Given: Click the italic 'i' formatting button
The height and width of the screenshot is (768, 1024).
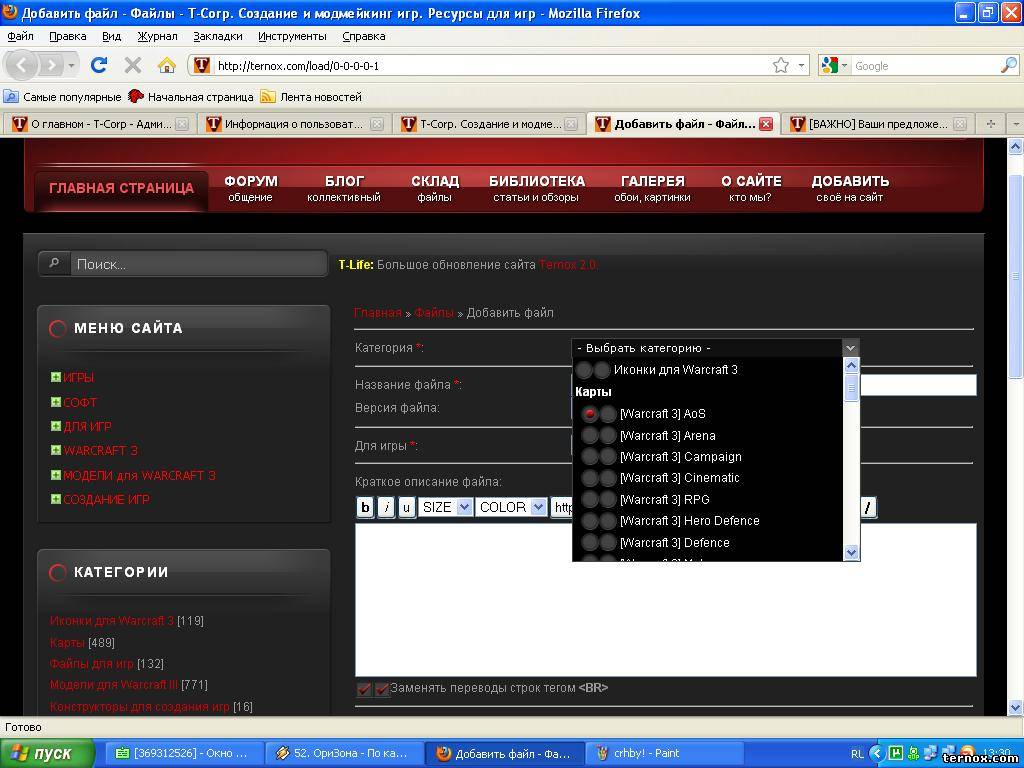Looking at the screenshot, I should (x=386, y=507).
